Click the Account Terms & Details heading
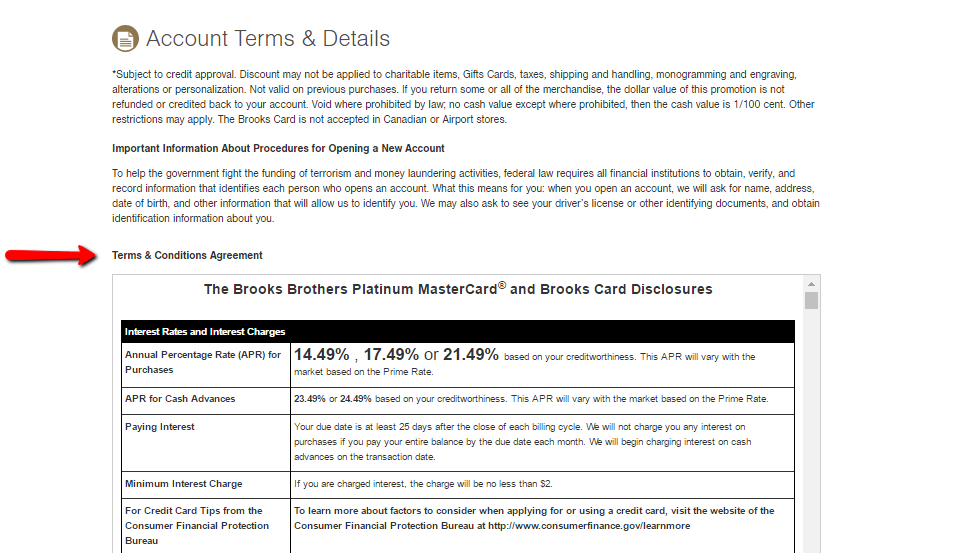 pyautogui.click(x=268, y=39)
